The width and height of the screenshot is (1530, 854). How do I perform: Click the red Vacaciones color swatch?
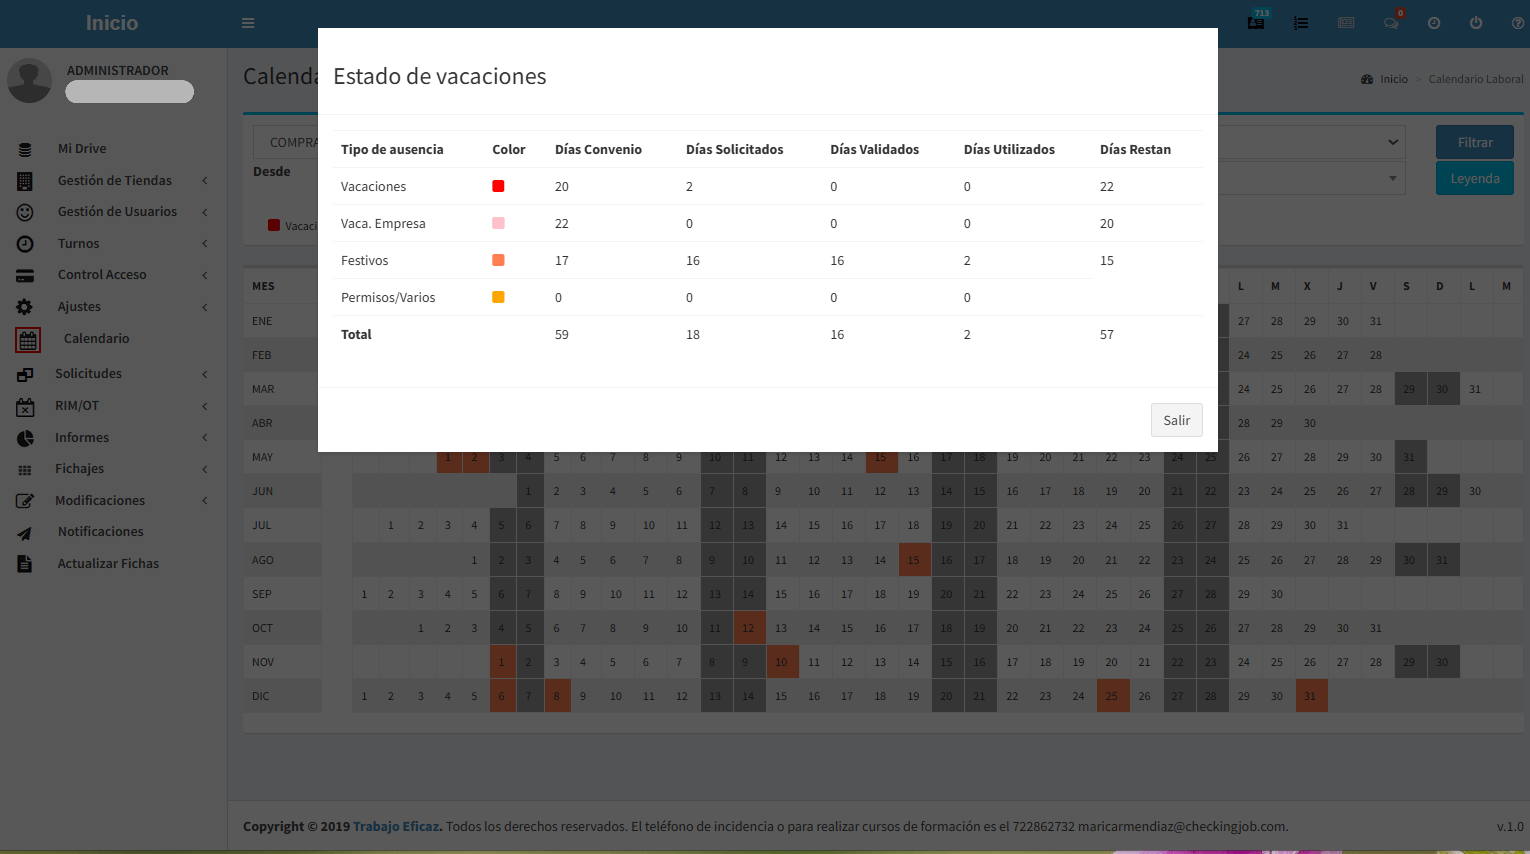498,186
